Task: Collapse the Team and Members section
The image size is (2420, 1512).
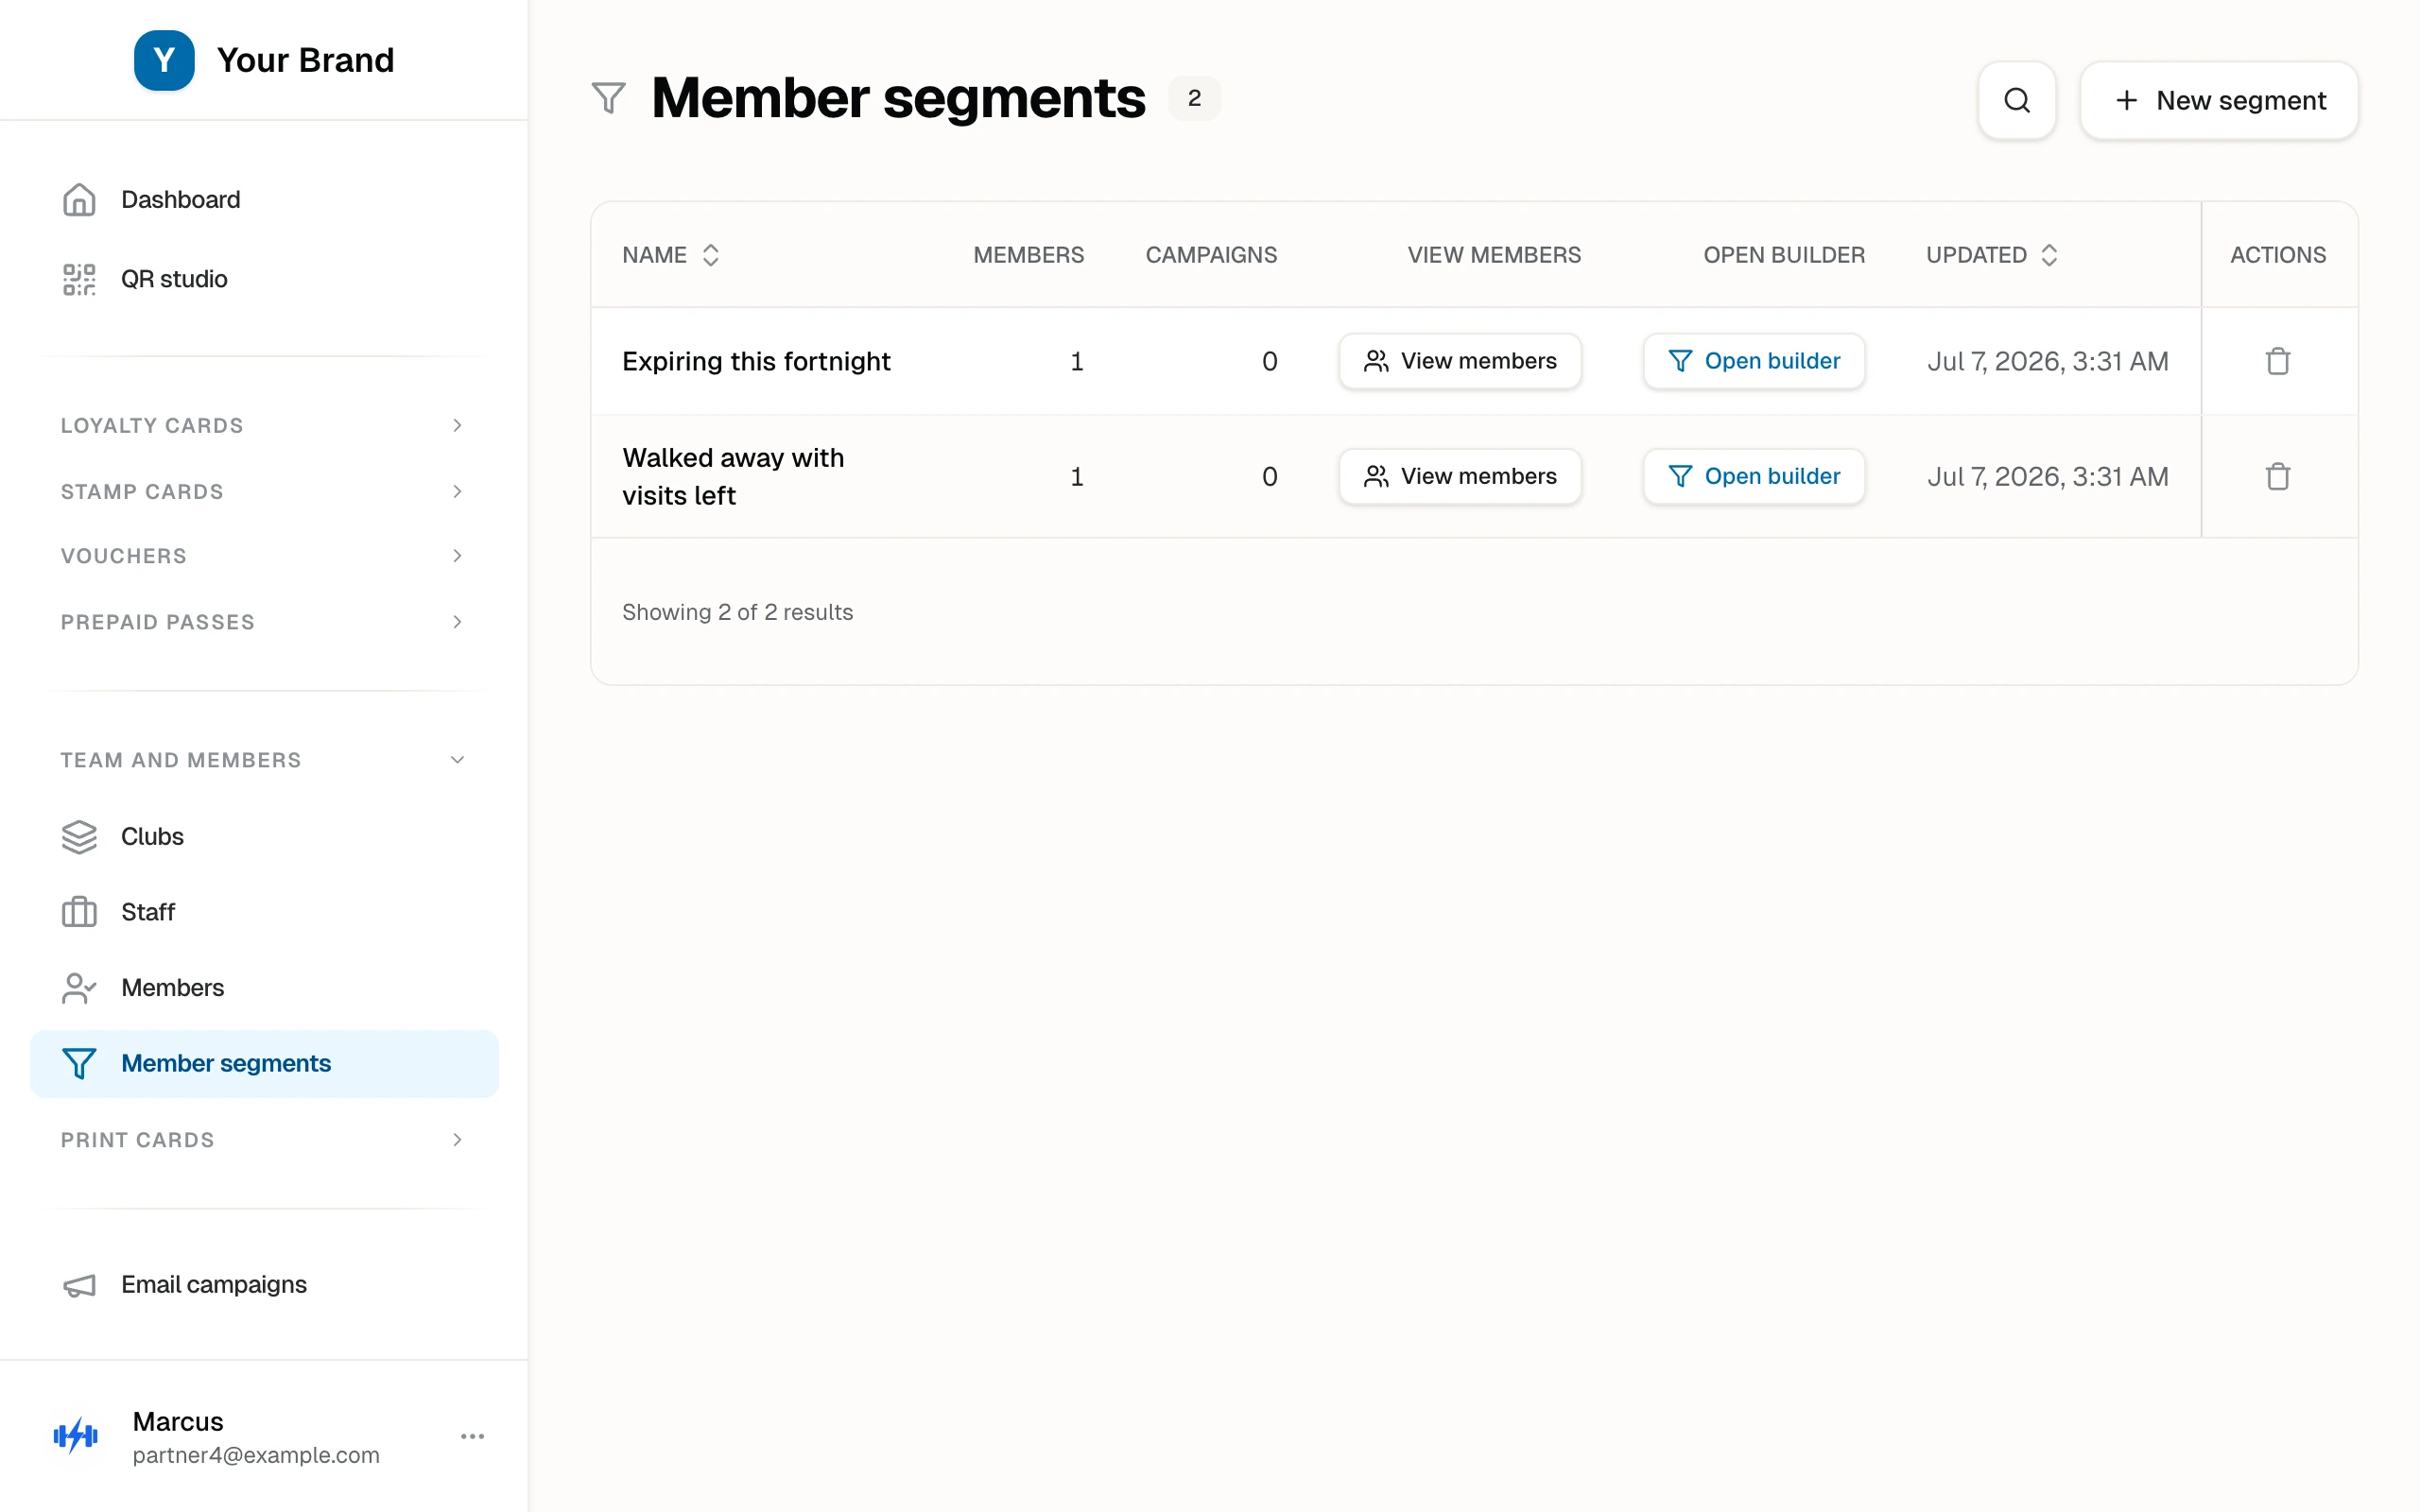Action: [x=264, y=760]
